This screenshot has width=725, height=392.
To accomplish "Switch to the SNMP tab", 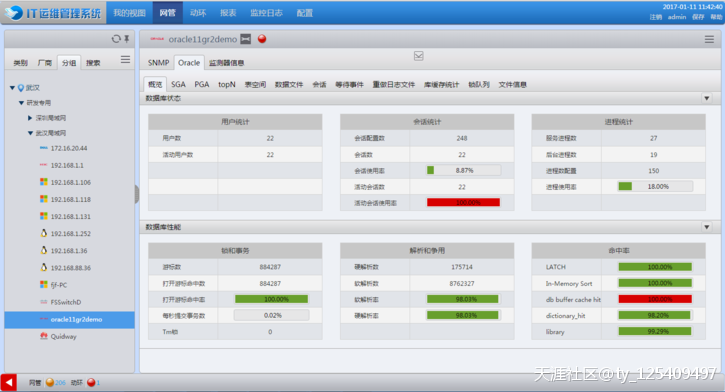I will coord(158,63).
